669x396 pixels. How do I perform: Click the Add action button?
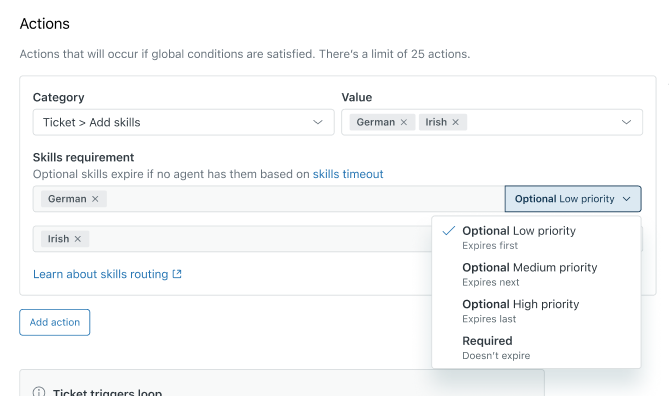55,323
